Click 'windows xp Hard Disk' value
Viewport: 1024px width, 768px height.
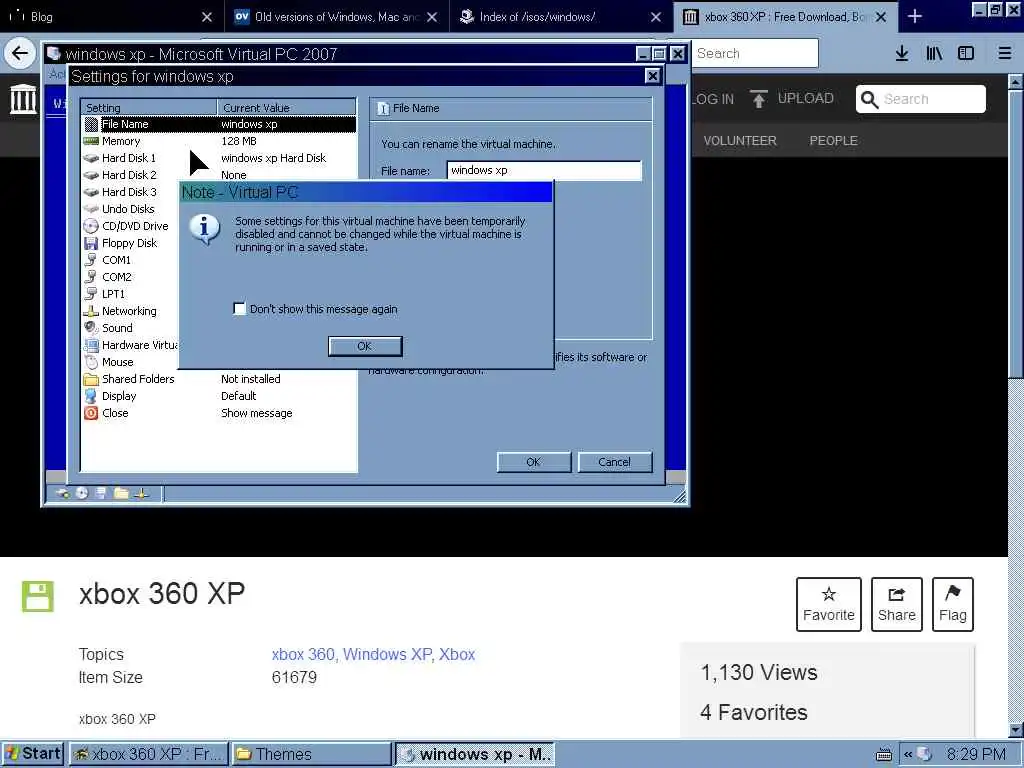(x=274, y=158)
